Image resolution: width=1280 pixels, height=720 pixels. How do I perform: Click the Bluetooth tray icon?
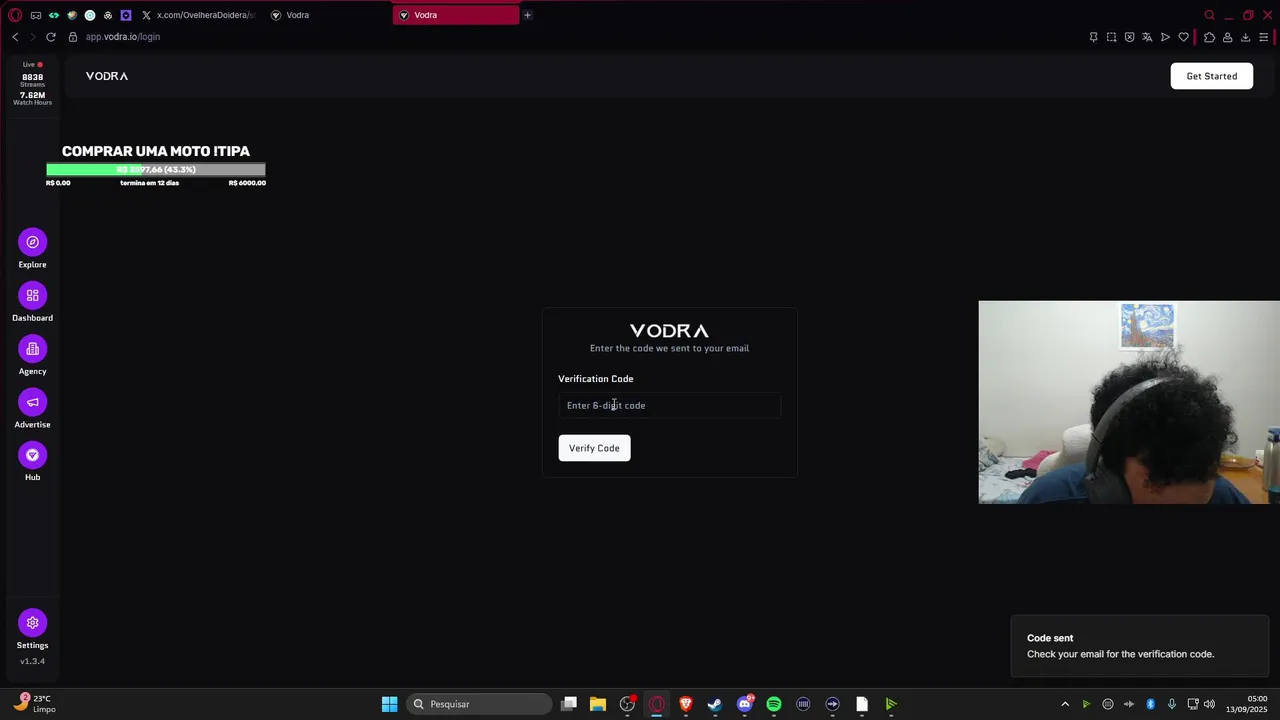coord(1150,704)
